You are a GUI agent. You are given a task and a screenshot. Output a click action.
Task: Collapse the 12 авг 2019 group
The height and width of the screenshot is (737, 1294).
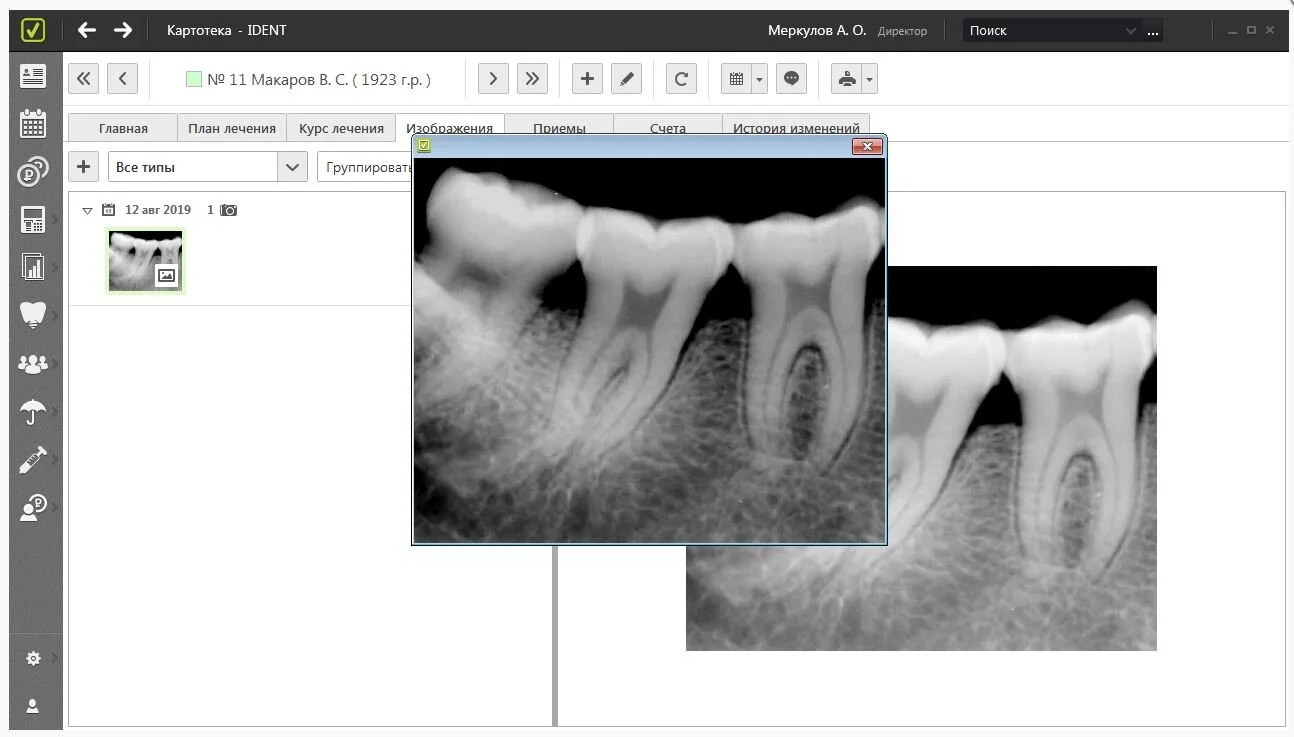pos(88,211)
